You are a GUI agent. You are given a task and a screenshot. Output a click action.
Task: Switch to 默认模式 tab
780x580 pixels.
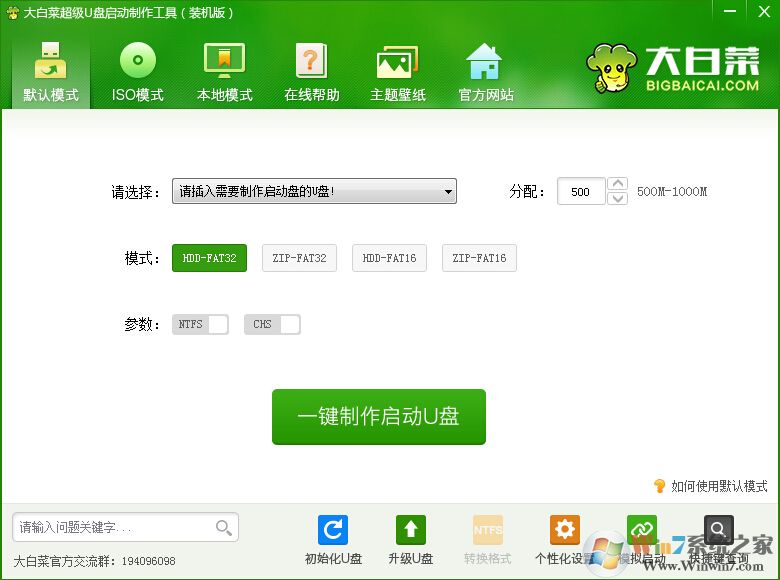51,72
